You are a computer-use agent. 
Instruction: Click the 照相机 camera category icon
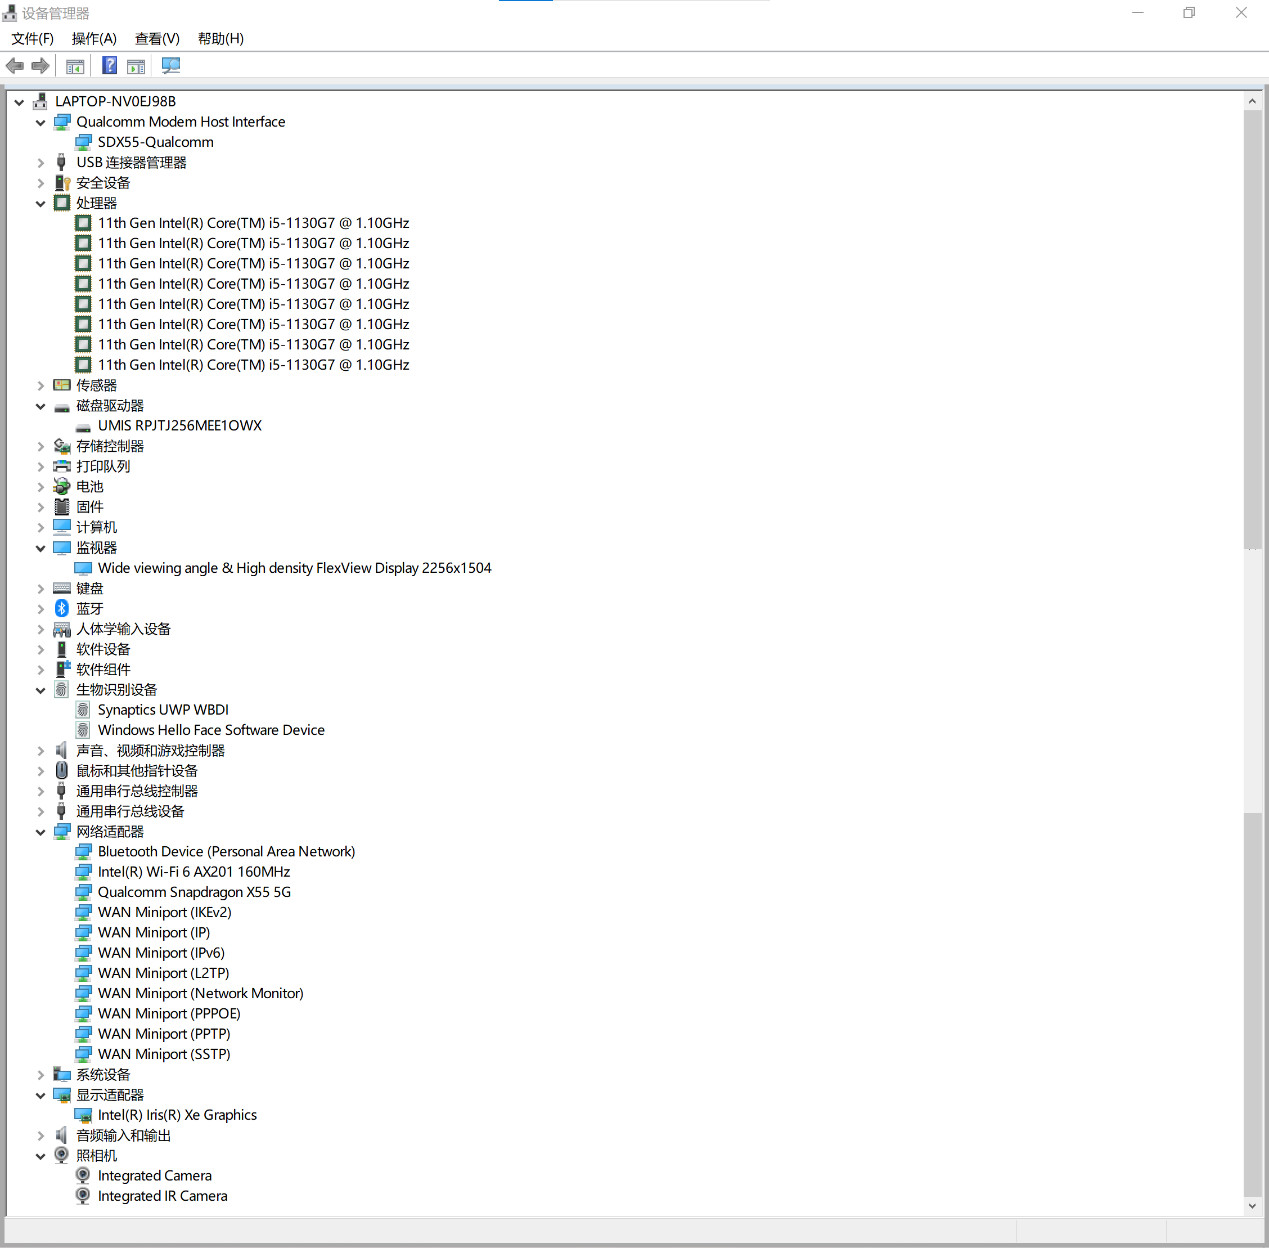[x=62, y=1155]
